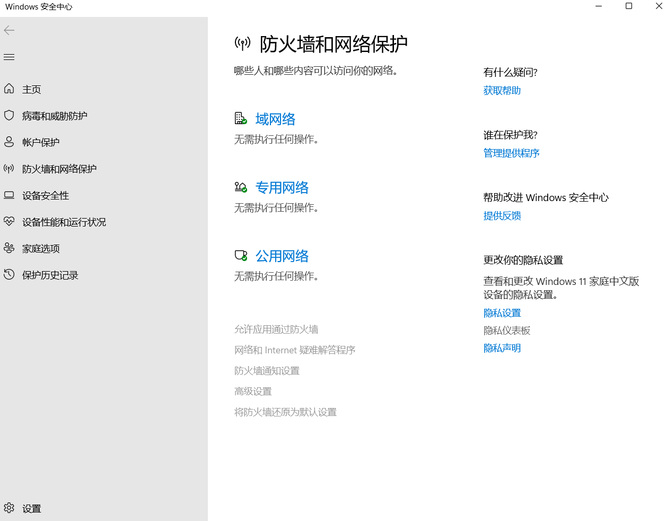Open 设备性能和运行状况 section
The height and width of the screenshot is (521, 666).
pyautogui.click(x=64, y=222)
